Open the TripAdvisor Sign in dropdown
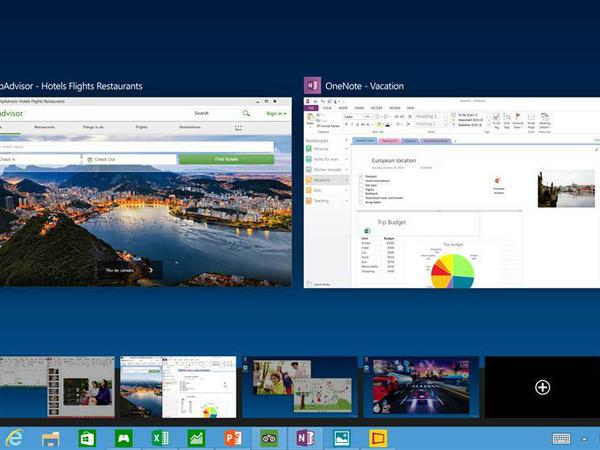Image resolution: width=600 pixels, height=450 pixels. click(276, 114)
